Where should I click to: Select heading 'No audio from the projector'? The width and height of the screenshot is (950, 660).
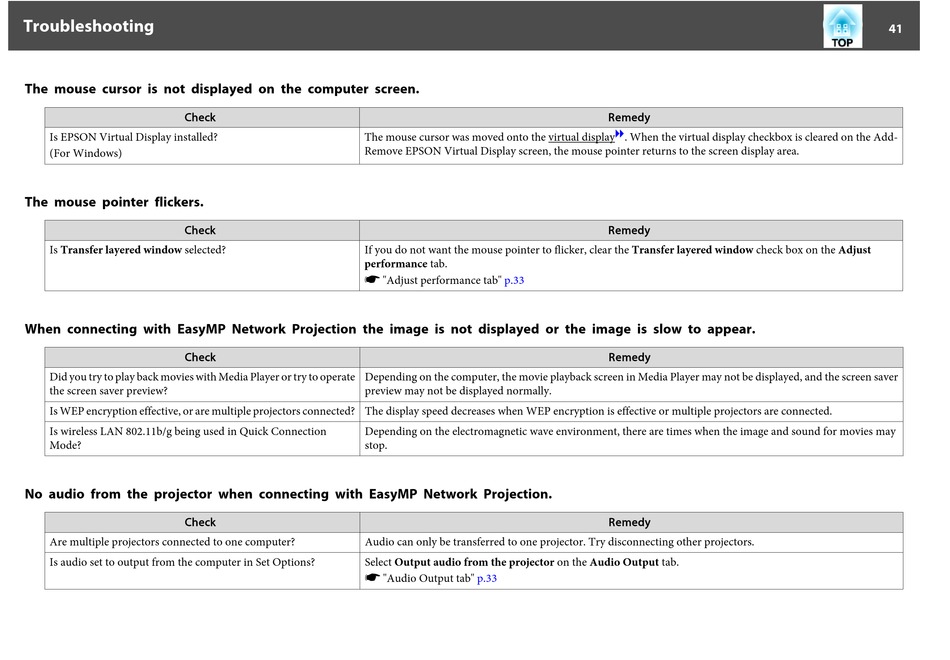(x=288, y=494)
